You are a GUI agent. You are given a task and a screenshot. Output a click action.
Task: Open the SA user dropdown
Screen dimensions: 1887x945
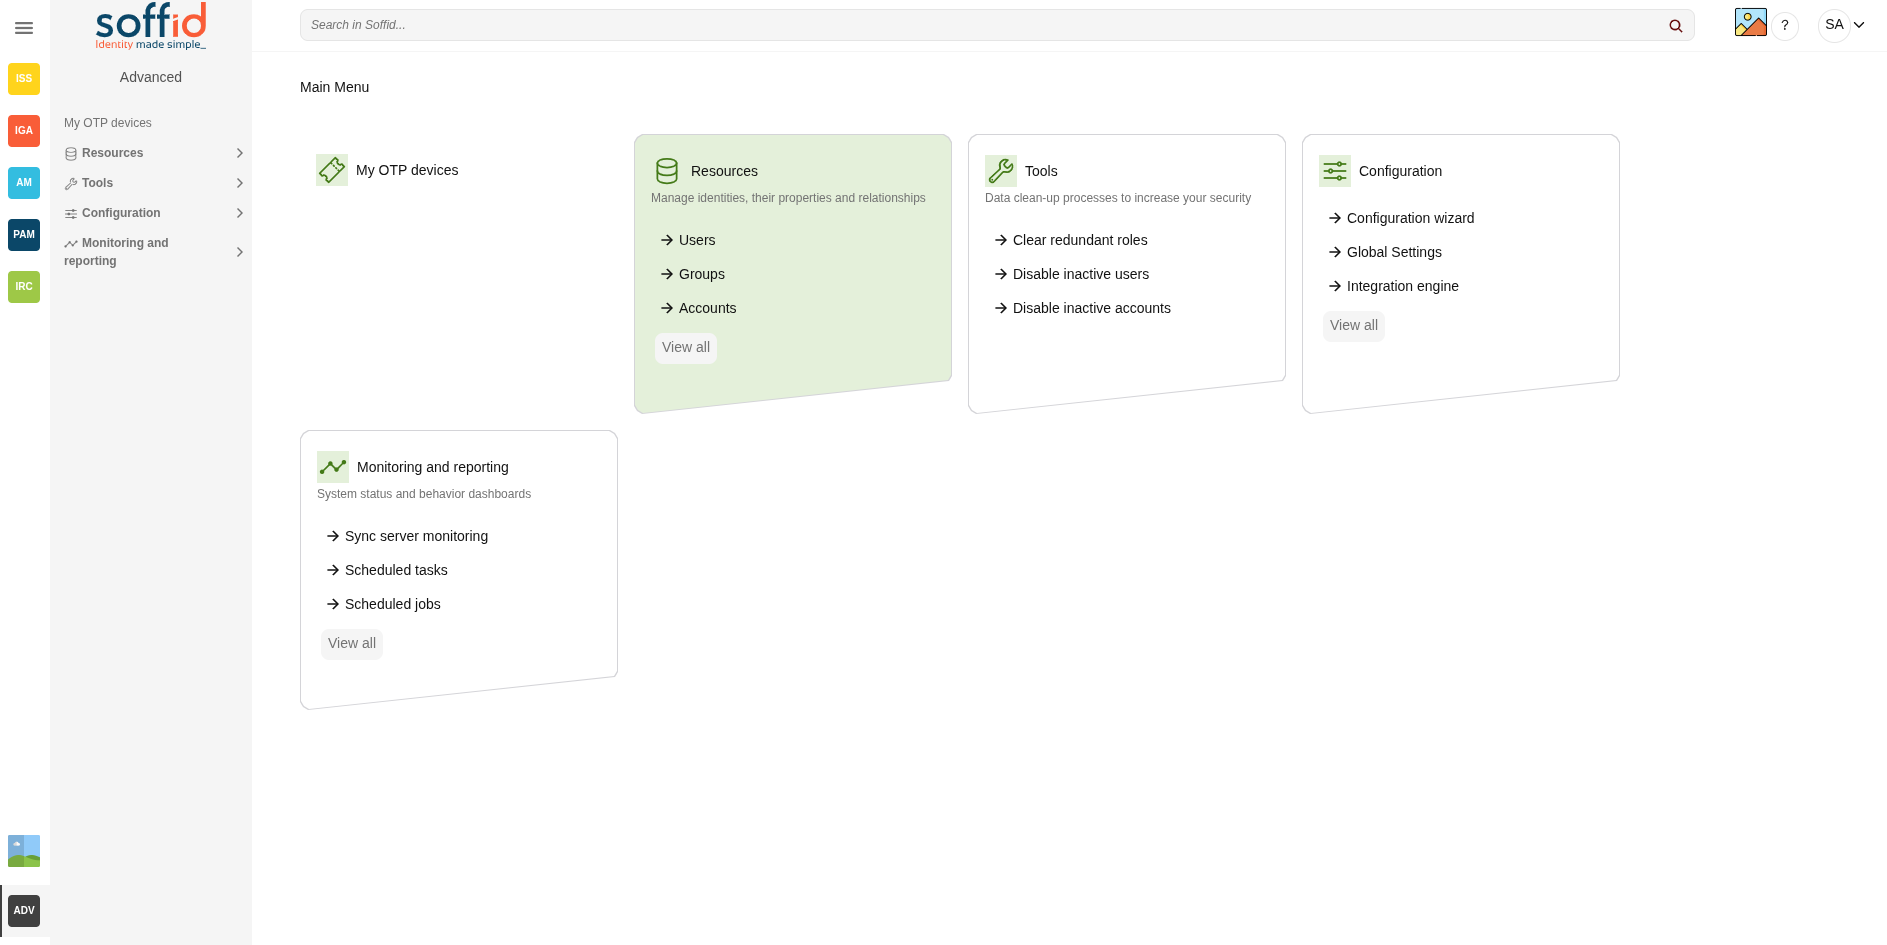point(1843,25)
